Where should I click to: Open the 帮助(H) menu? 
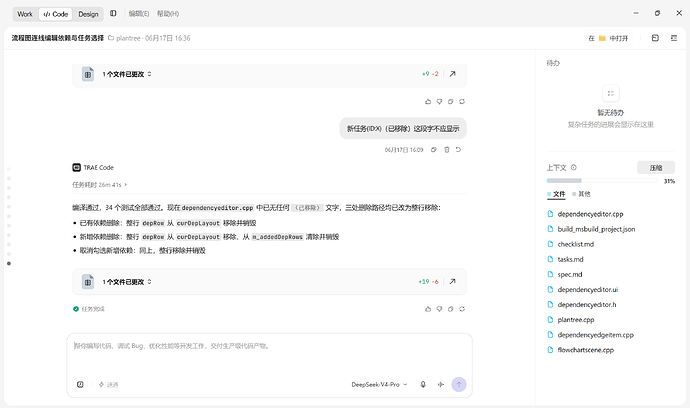point(168,14)
